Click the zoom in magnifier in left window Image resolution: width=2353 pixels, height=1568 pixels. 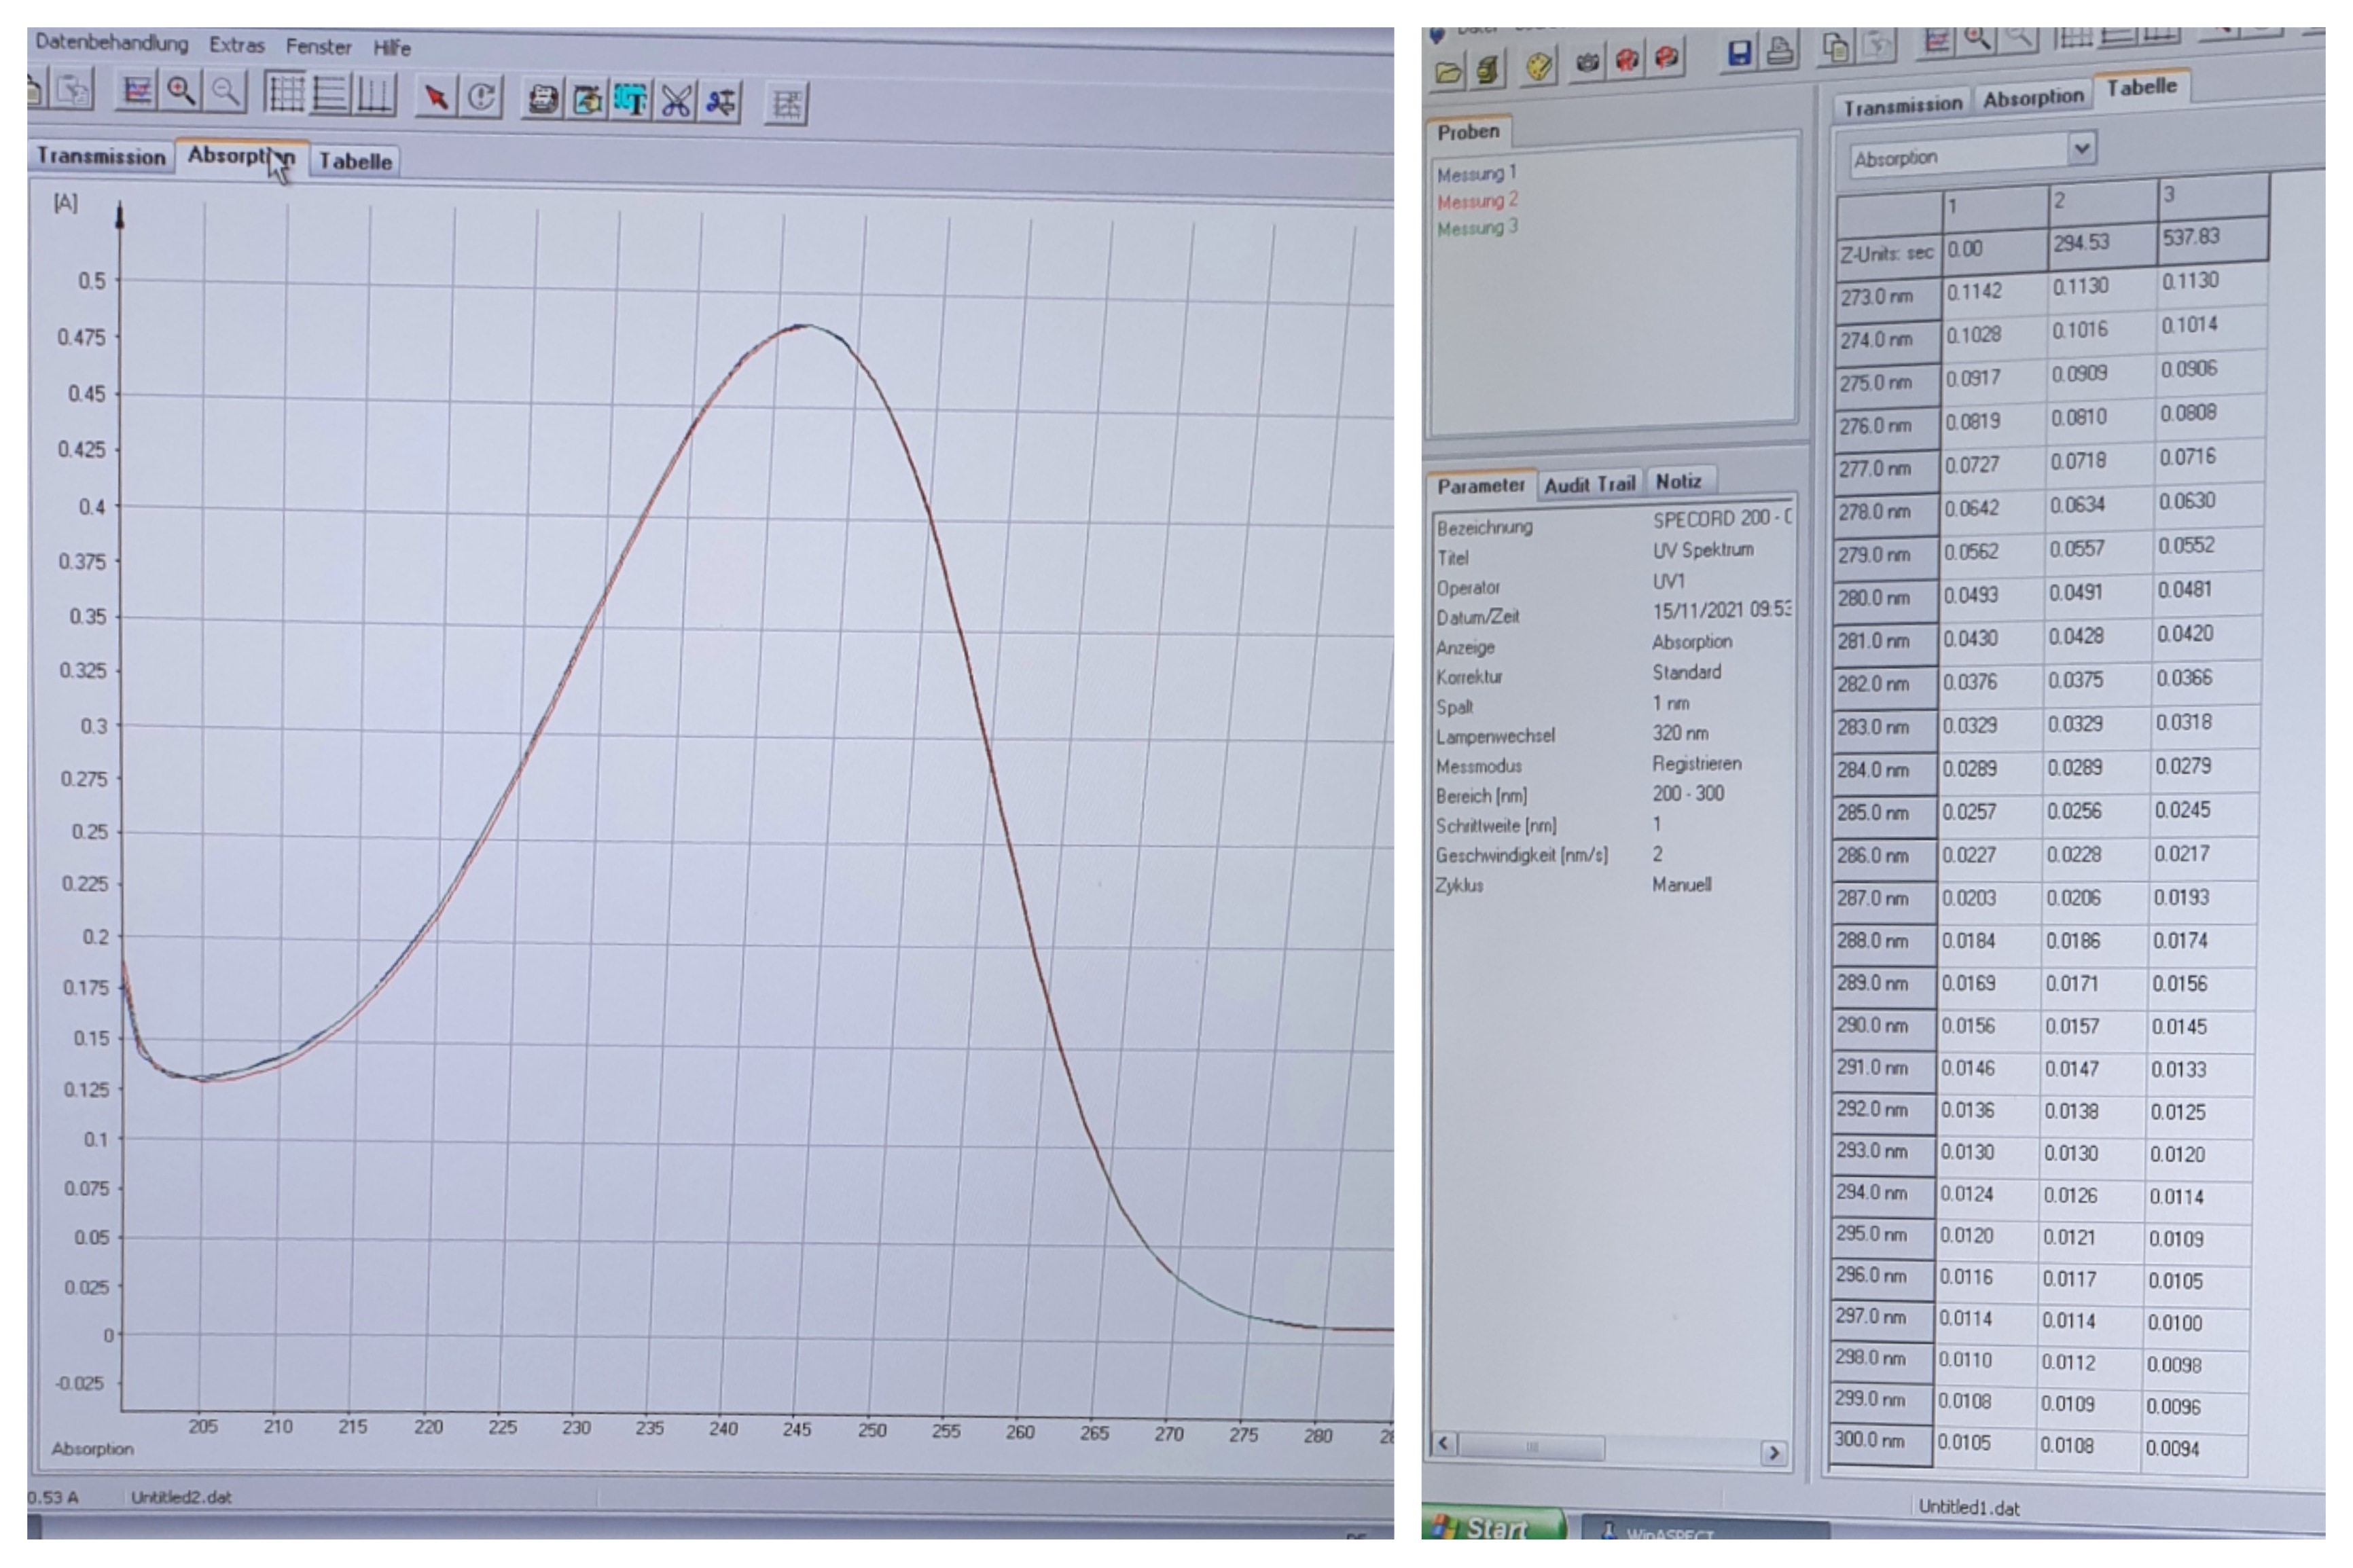tap(181, 91)
